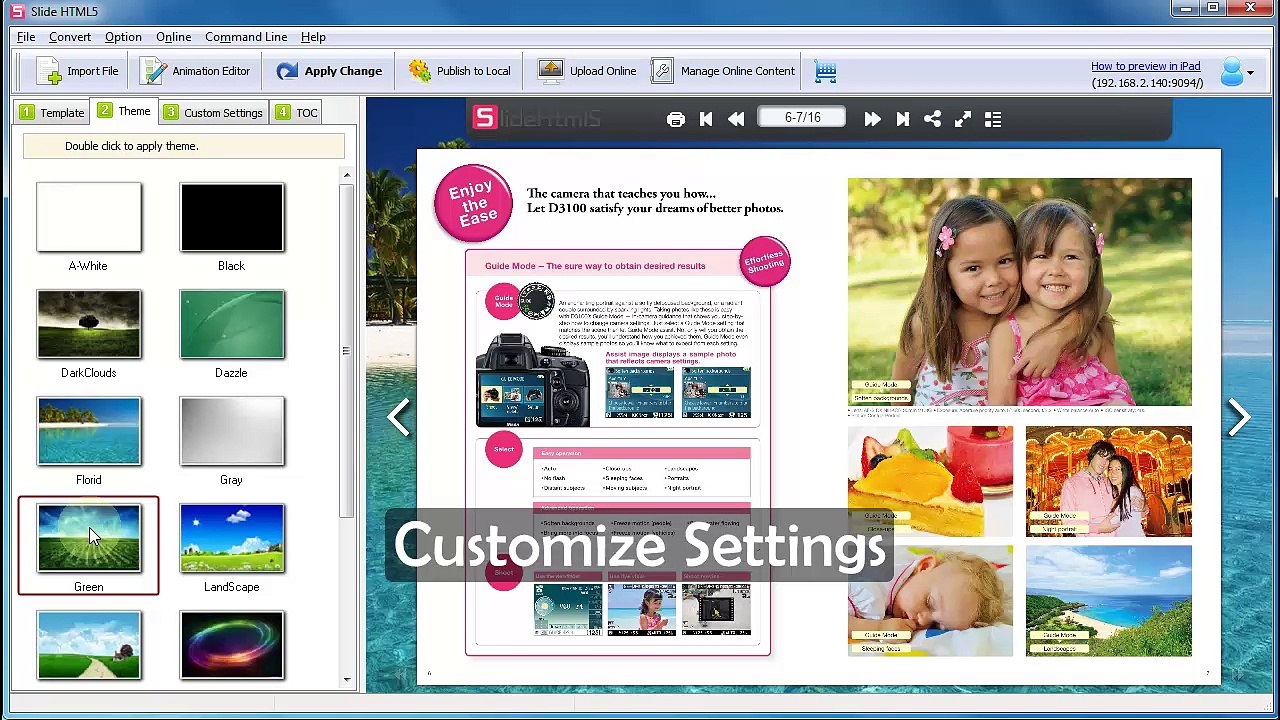Select the Green theme thumbnail

(89, 538)
